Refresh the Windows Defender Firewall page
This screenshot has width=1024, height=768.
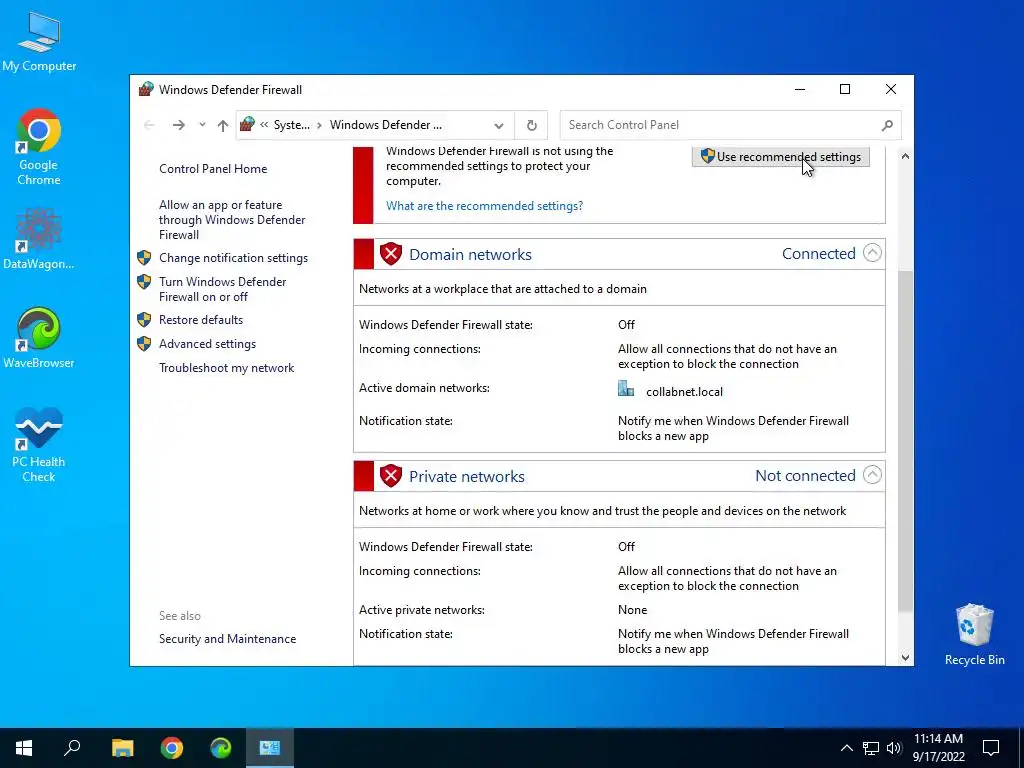pyautogui.click(x=532, y=125)
